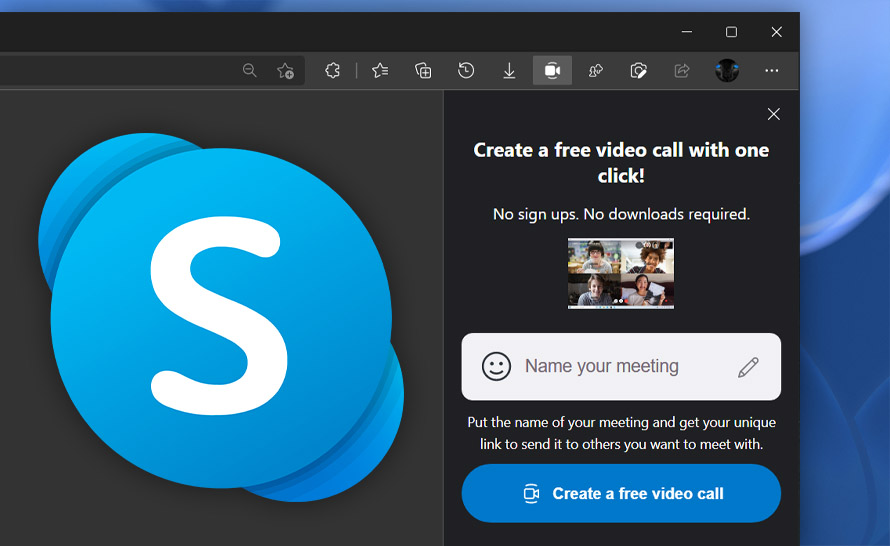890x546 pixels.
Task: Open the Favorites list icon
Action: pyautogui.click(x=380, y=70)
